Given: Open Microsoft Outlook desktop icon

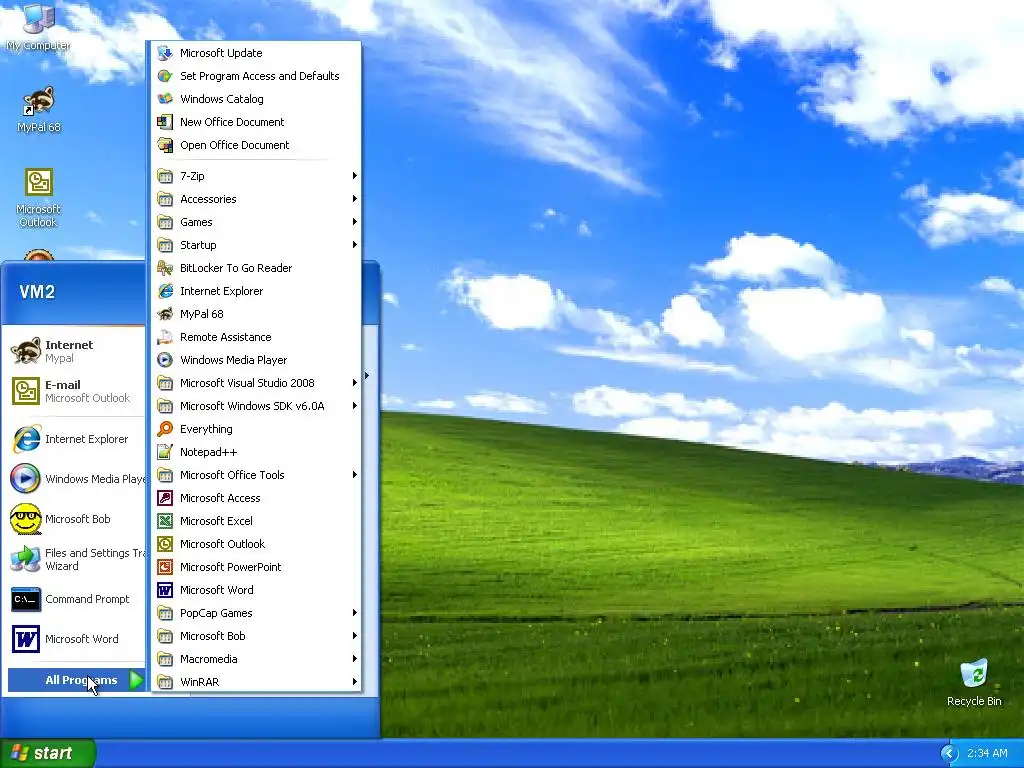Looking at the screenshot, I should click(39, 198).
